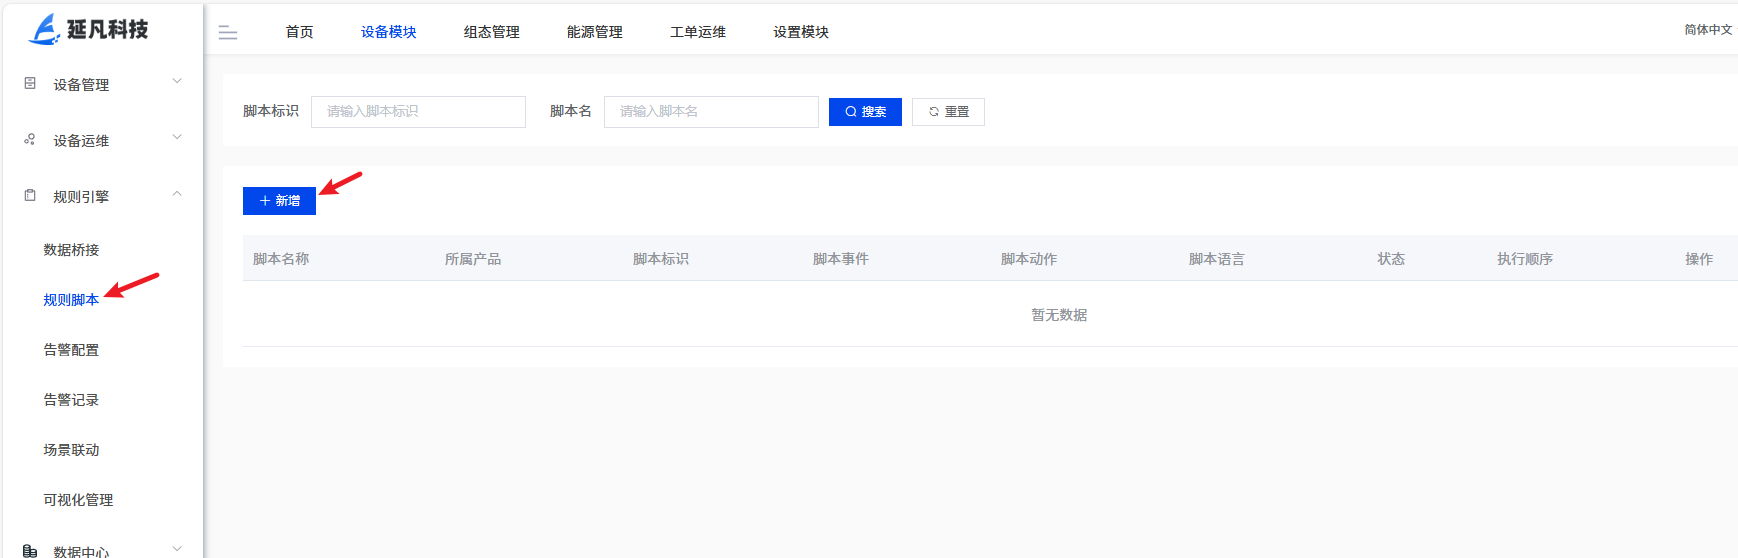
Task: Select 告警配置 in the sidebar
Action: coord(71,350)
